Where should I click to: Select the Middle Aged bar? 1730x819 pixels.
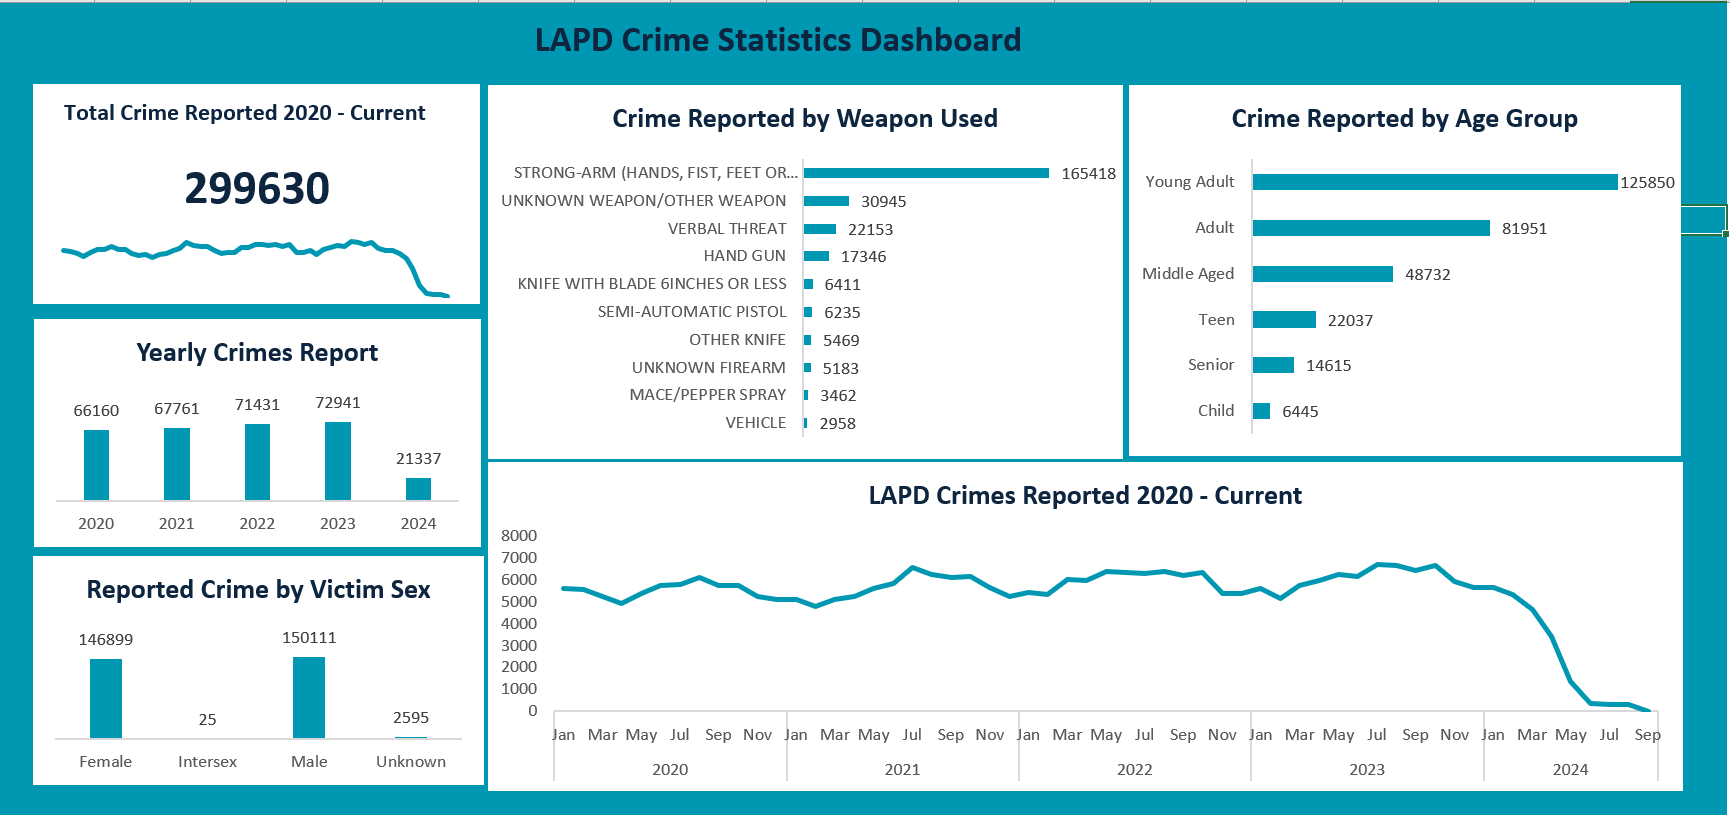click(x=1323, y=274)
